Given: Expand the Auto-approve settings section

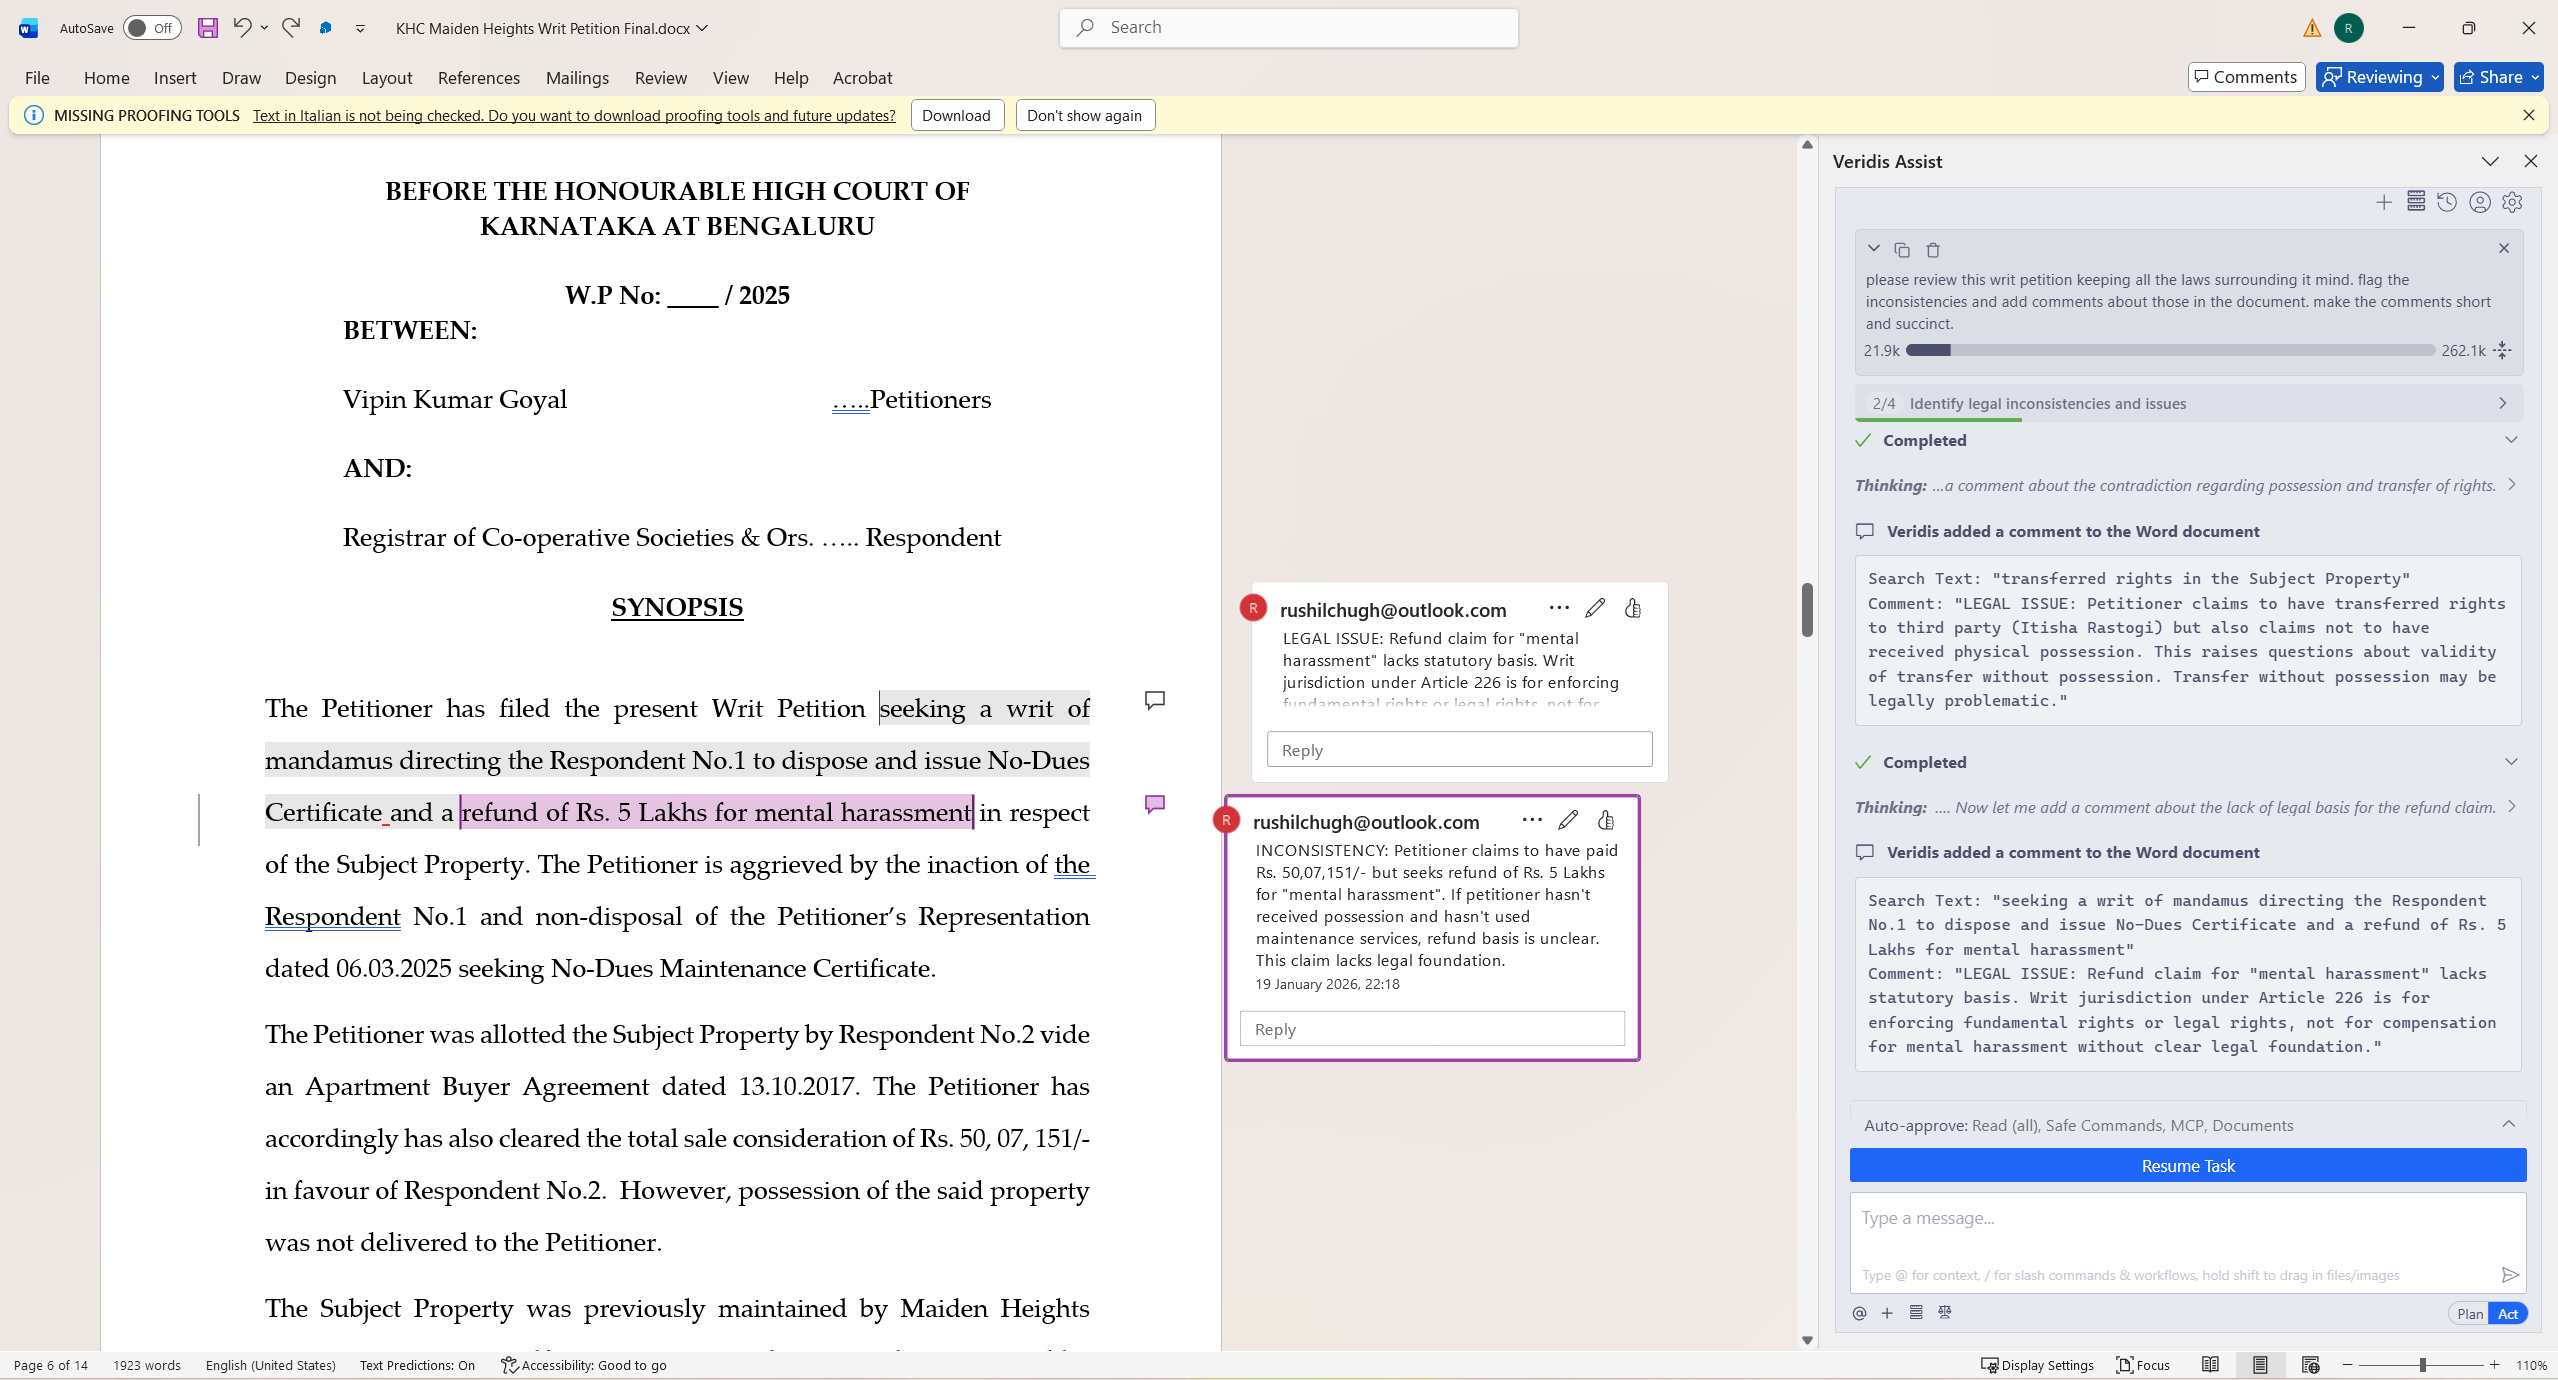Looking at the screenshot, I should pyautogui.click(x=2509, y=1124).
